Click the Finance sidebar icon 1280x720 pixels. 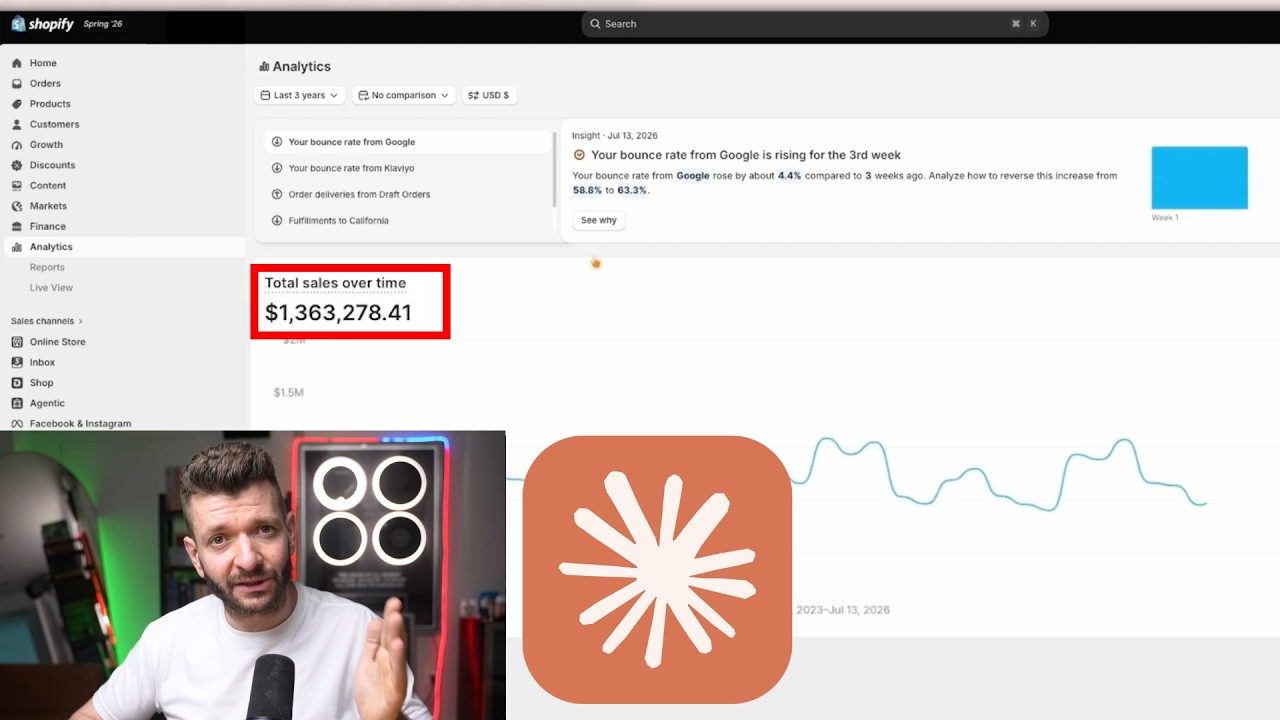[17, 226]
